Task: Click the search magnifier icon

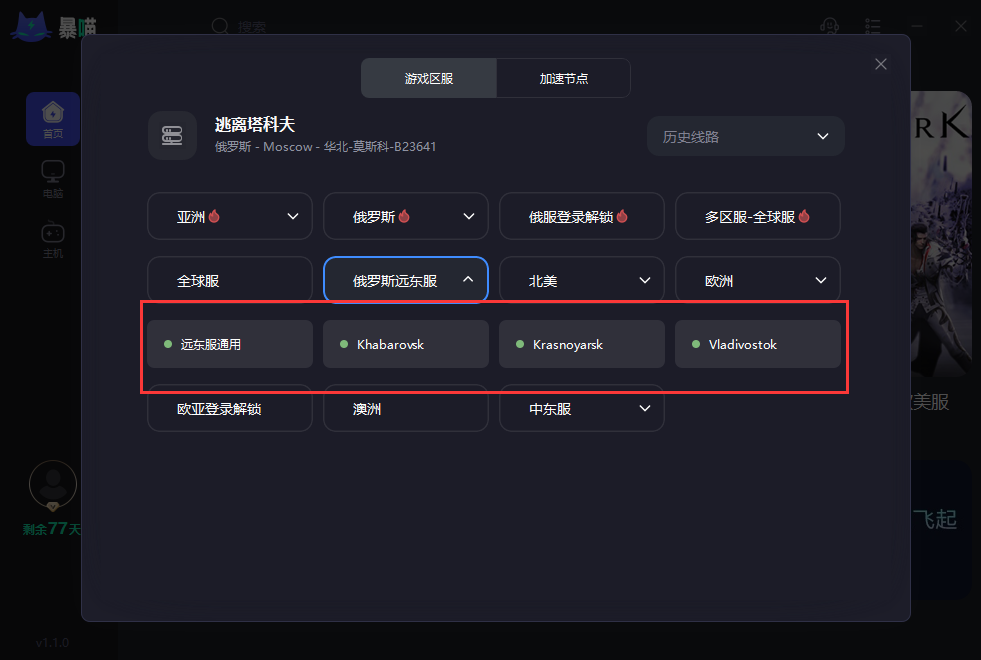Action: pyautogui.click(x=220, y=26)
